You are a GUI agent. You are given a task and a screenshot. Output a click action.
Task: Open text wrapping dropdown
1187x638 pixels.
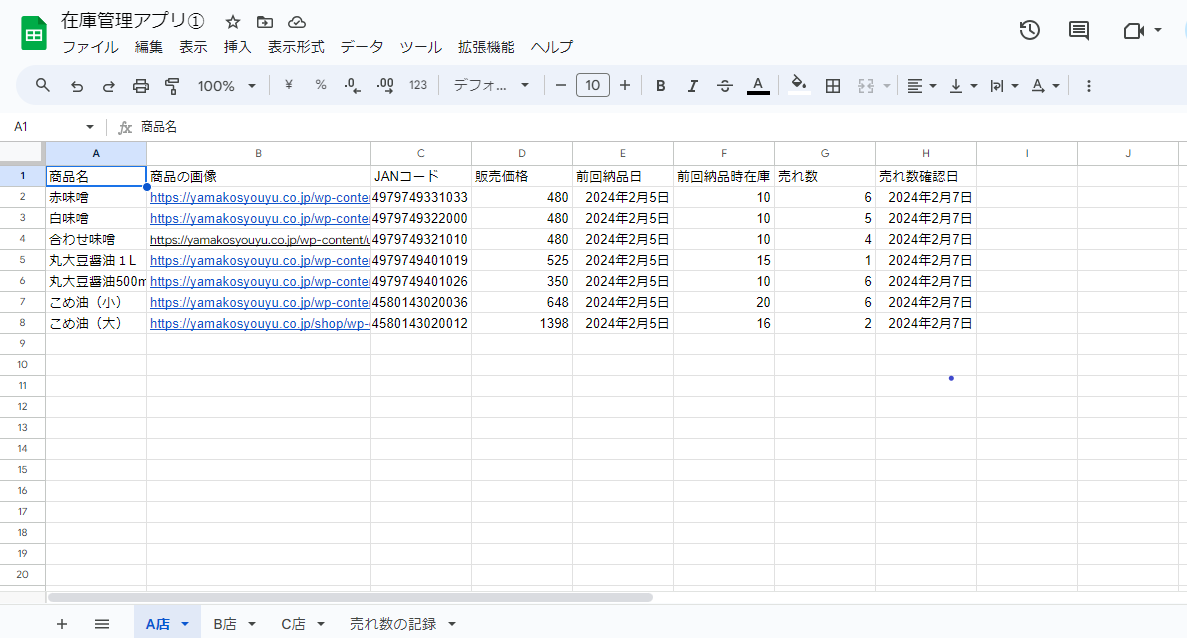pos(1004,86)
